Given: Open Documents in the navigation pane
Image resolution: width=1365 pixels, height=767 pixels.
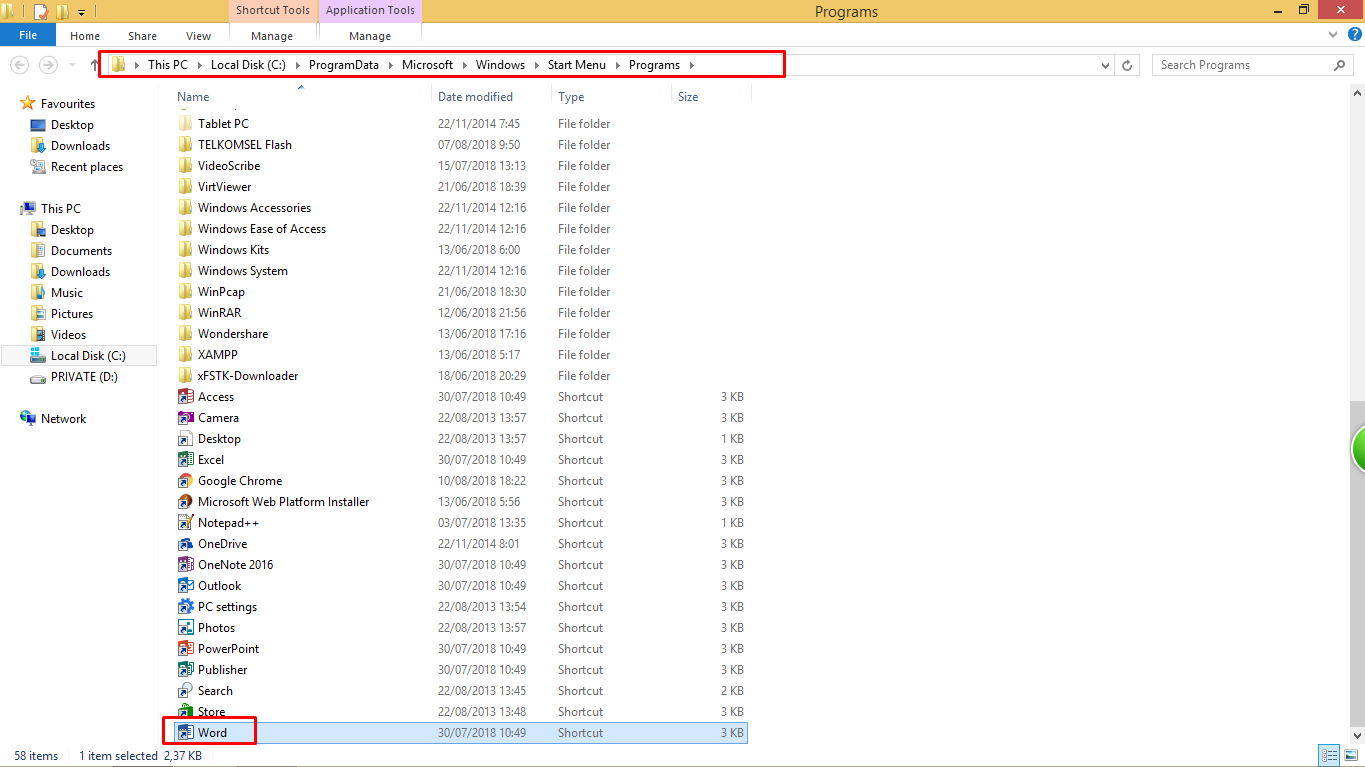Looking at the screenshot, I should 81,251.
